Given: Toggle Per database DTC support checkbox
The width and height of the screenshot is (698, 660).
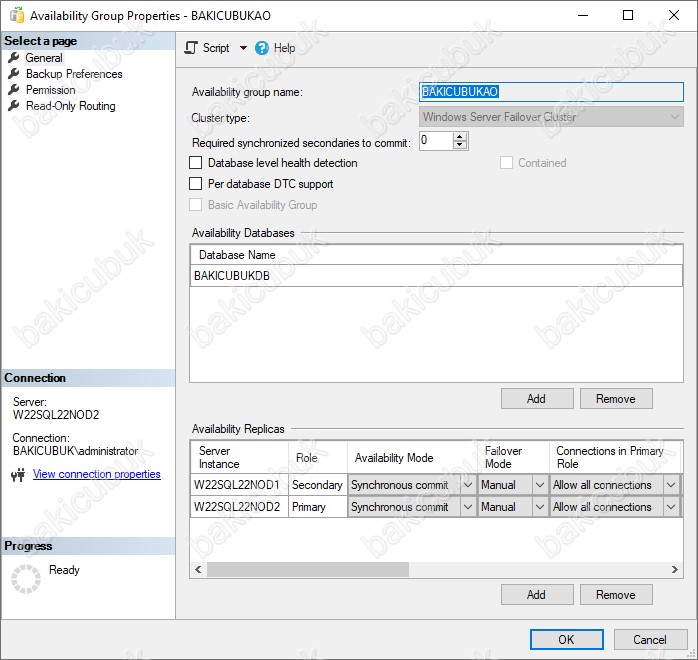Looking at the screenshot, I should [195, 184].
